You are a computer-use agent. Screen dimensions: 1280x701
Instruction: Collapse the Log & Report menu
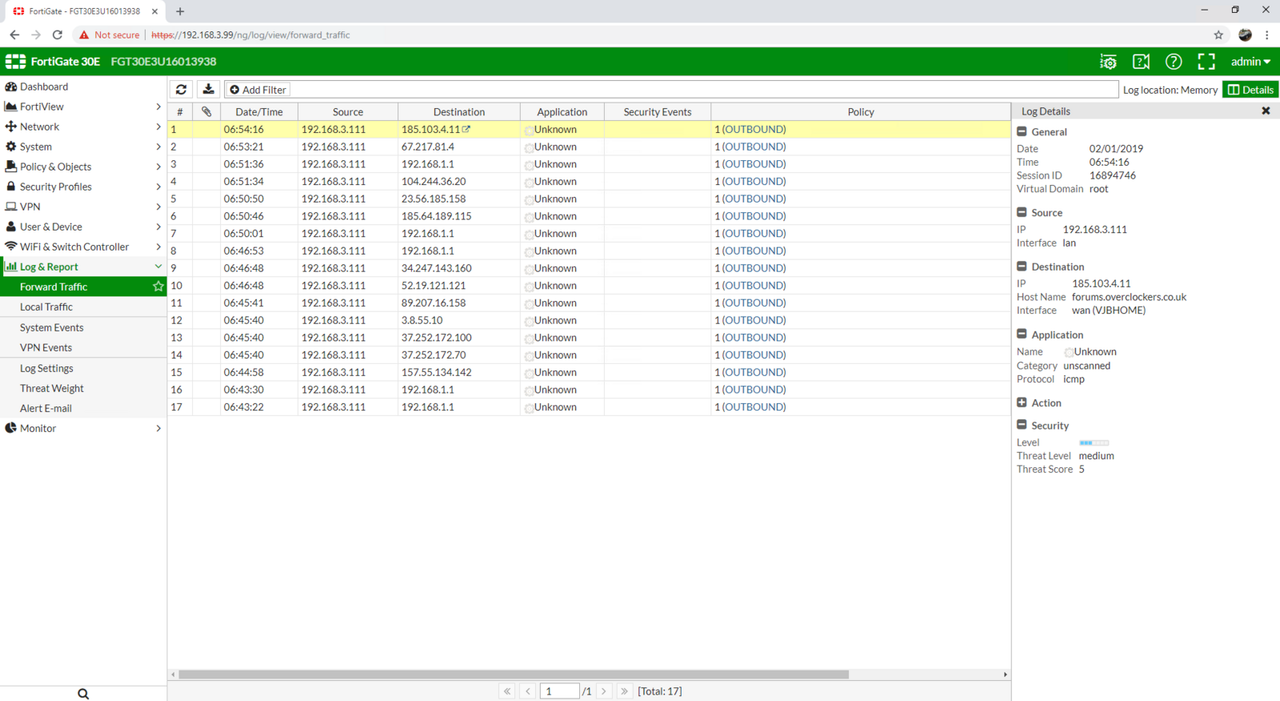coord(83,267)
